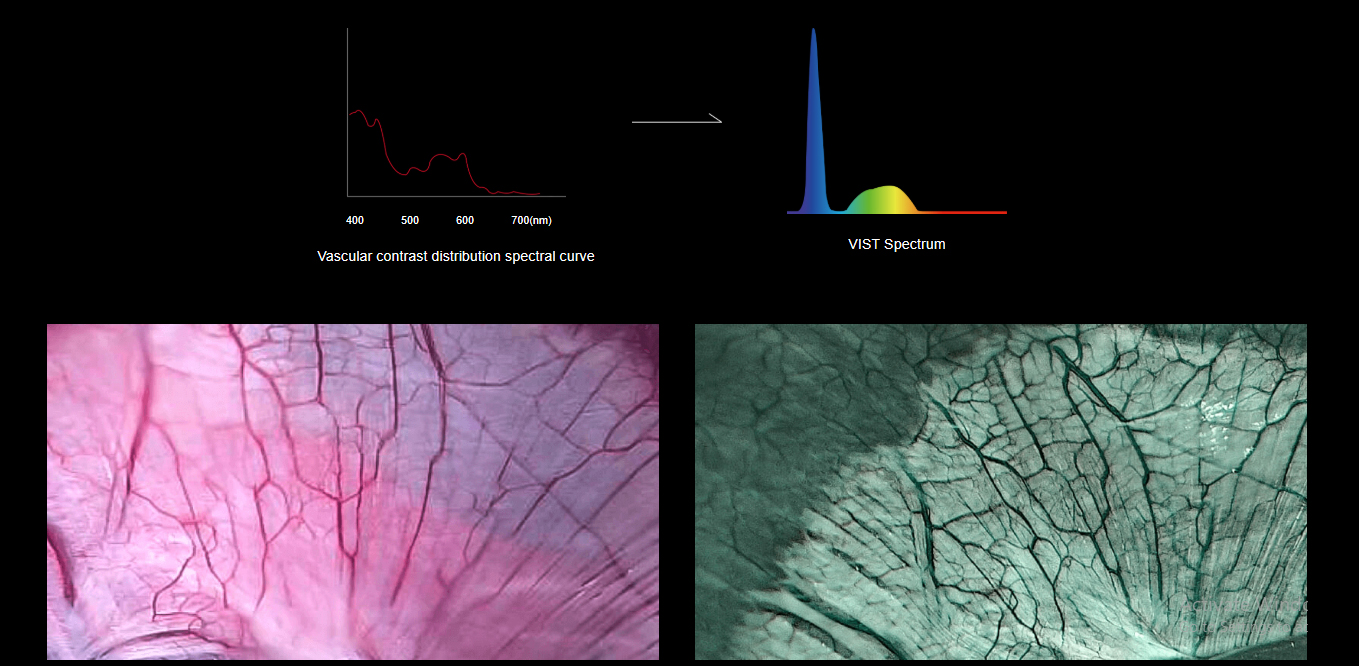Image resolution: width=1359 pixels, height=666 pixels.
Task: Click the vertical axis of the contrast chart
Action: point(348,110)
